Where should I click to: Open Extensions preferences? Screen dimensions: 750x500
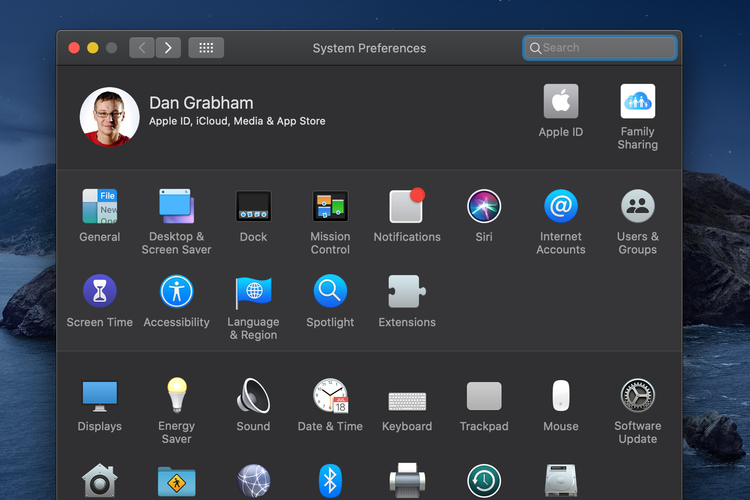(x=407, y=291)
